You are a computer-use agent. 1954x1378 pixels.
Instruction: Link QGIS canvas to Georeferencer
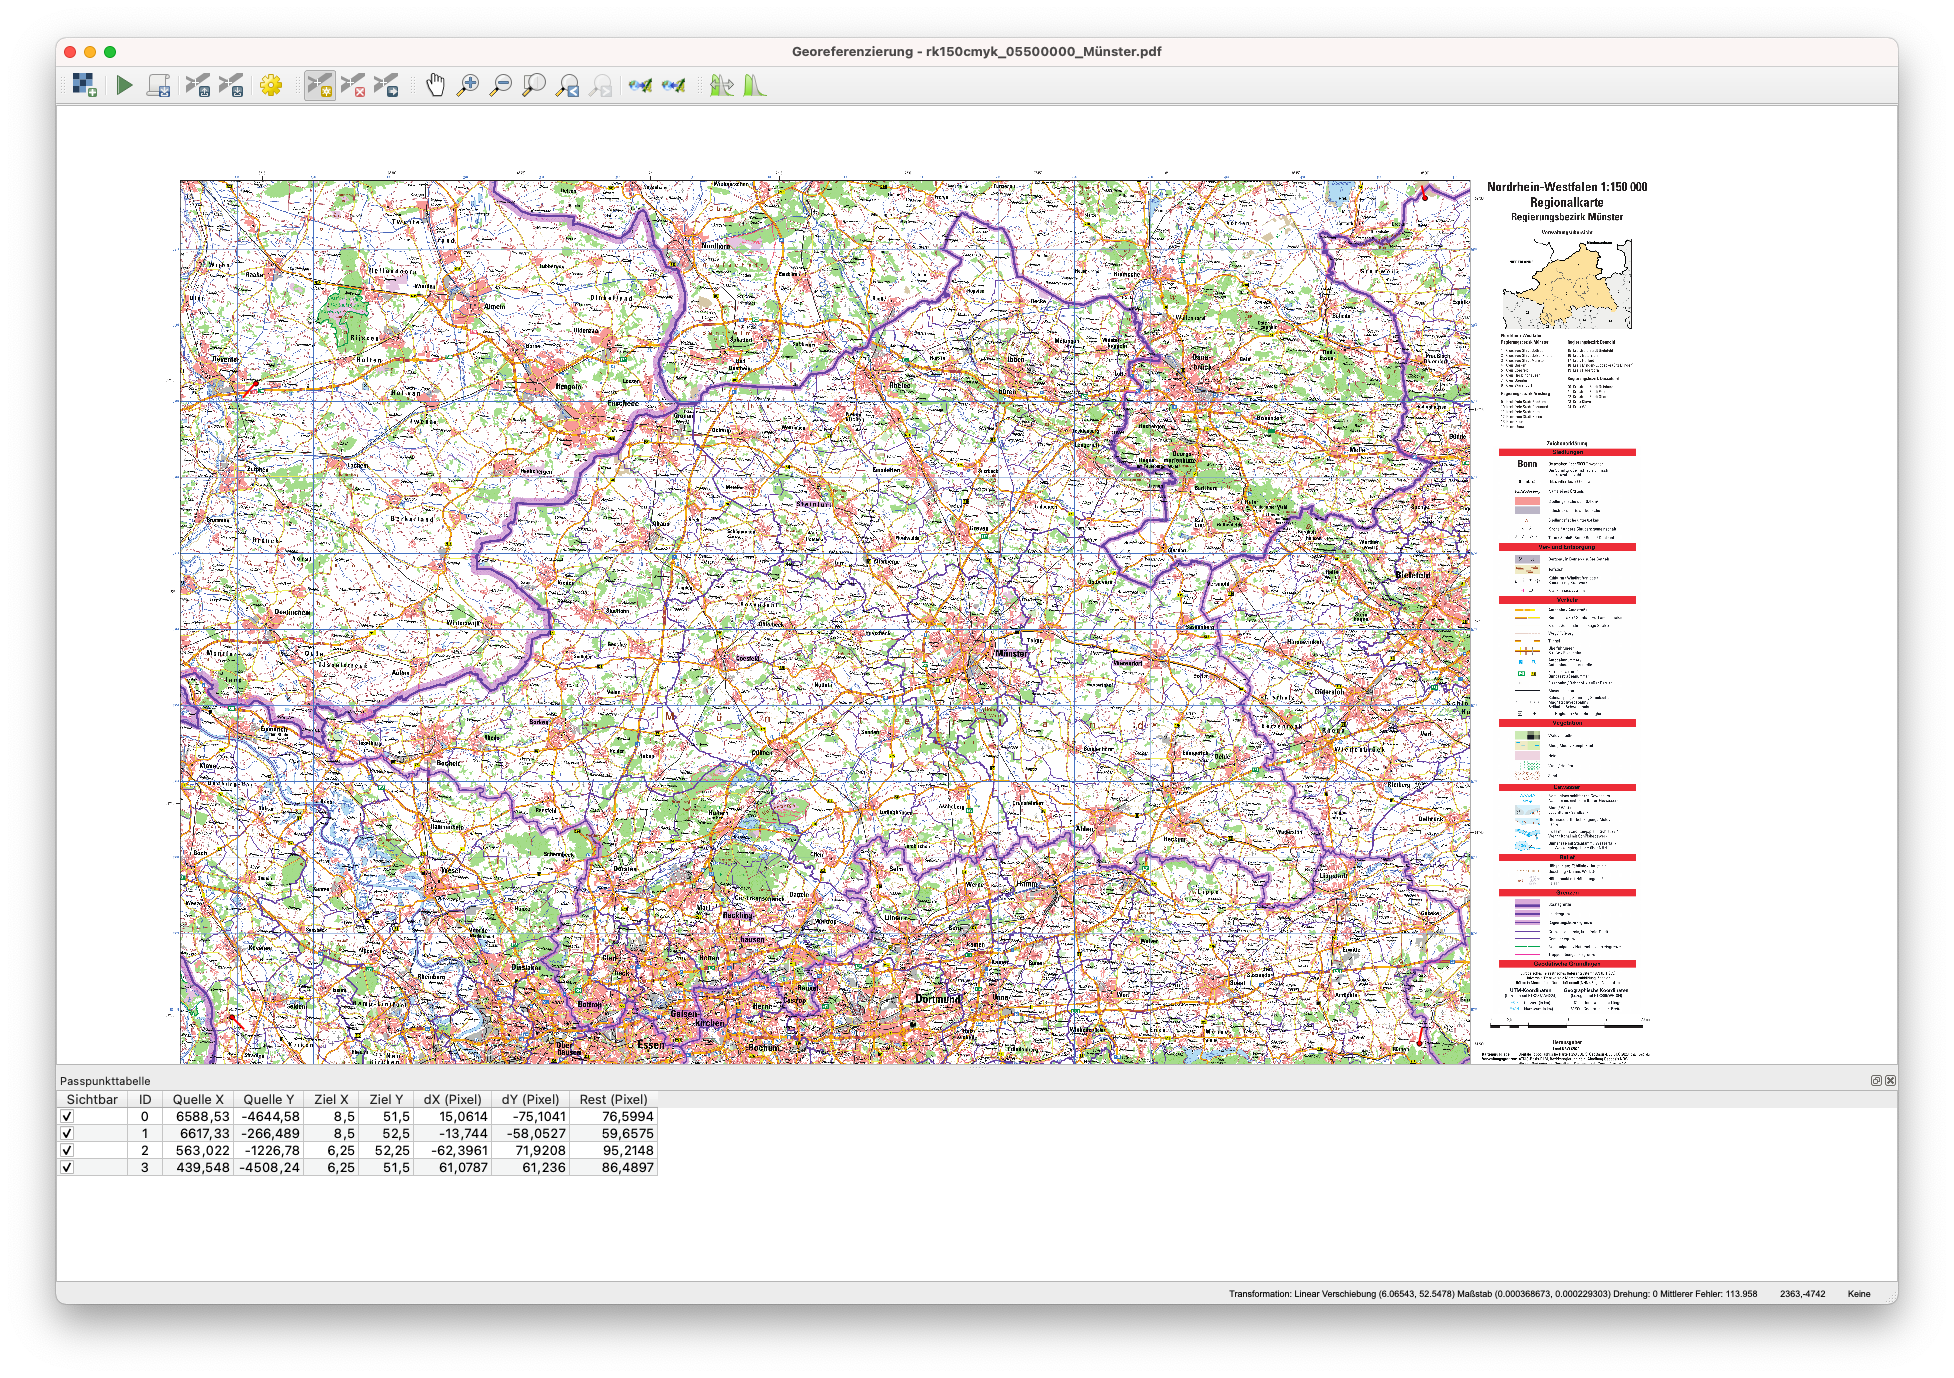pos(674,85)
